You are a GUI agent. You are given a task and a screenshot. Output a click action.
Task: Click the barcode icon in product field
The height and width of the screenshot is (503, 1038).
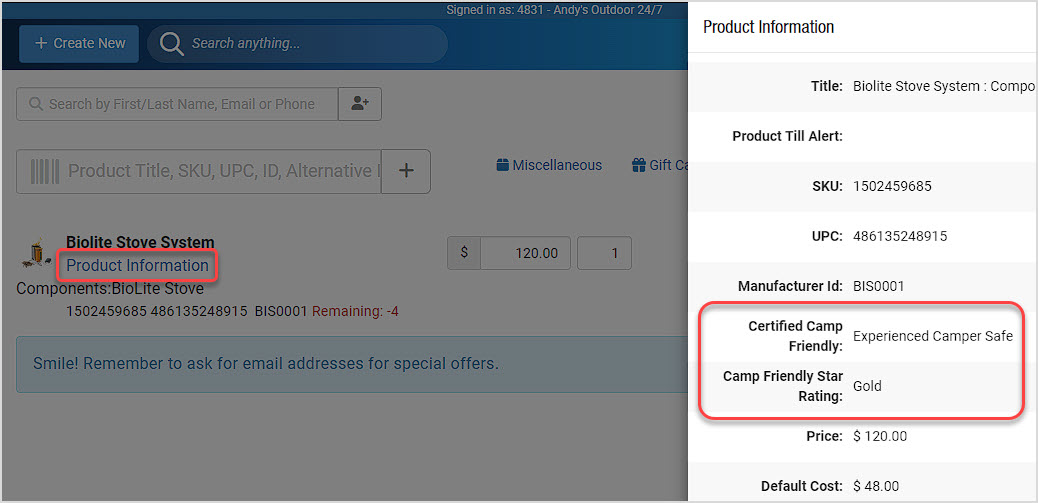(45, 171)
